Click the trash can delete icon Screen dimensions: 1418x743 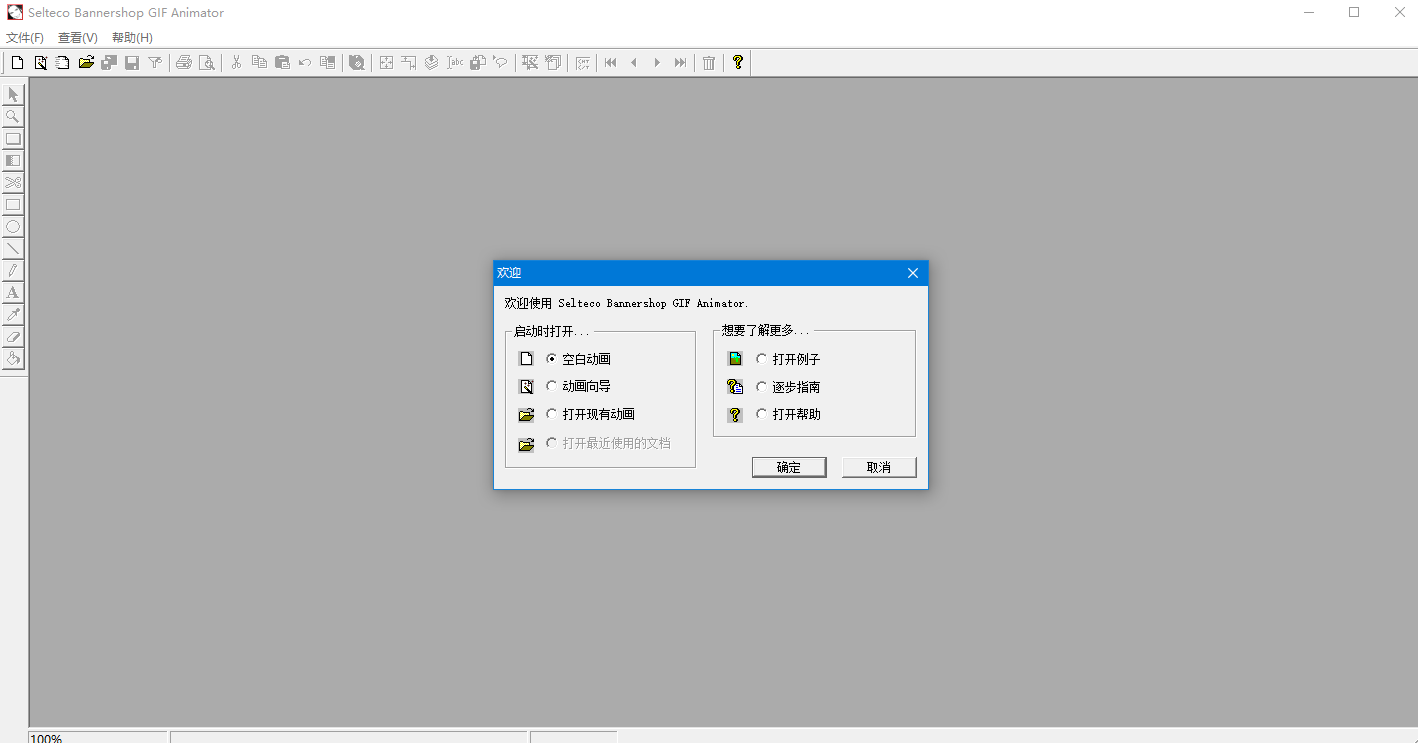[x=709, y=63]
